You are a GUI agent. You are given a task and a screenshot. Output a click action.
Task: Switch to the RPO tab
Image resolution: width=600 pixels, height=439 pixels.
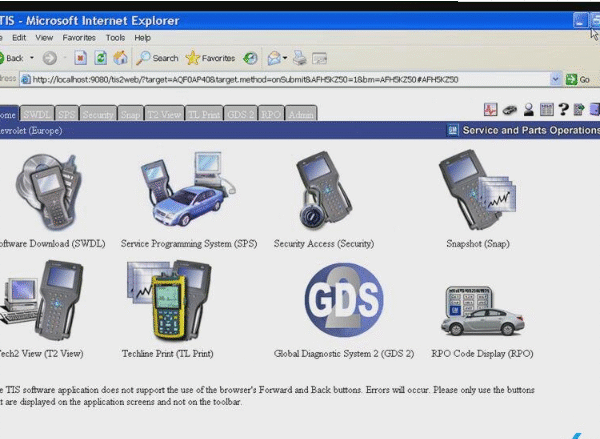[x=271, y=114]
